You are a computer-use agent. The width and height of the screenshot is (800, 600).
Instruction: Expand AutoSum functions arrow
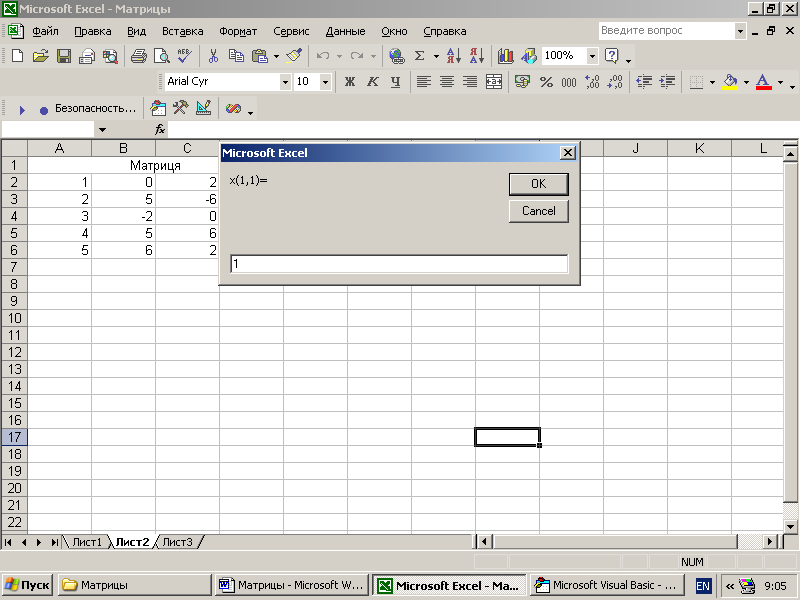point(436,56)
